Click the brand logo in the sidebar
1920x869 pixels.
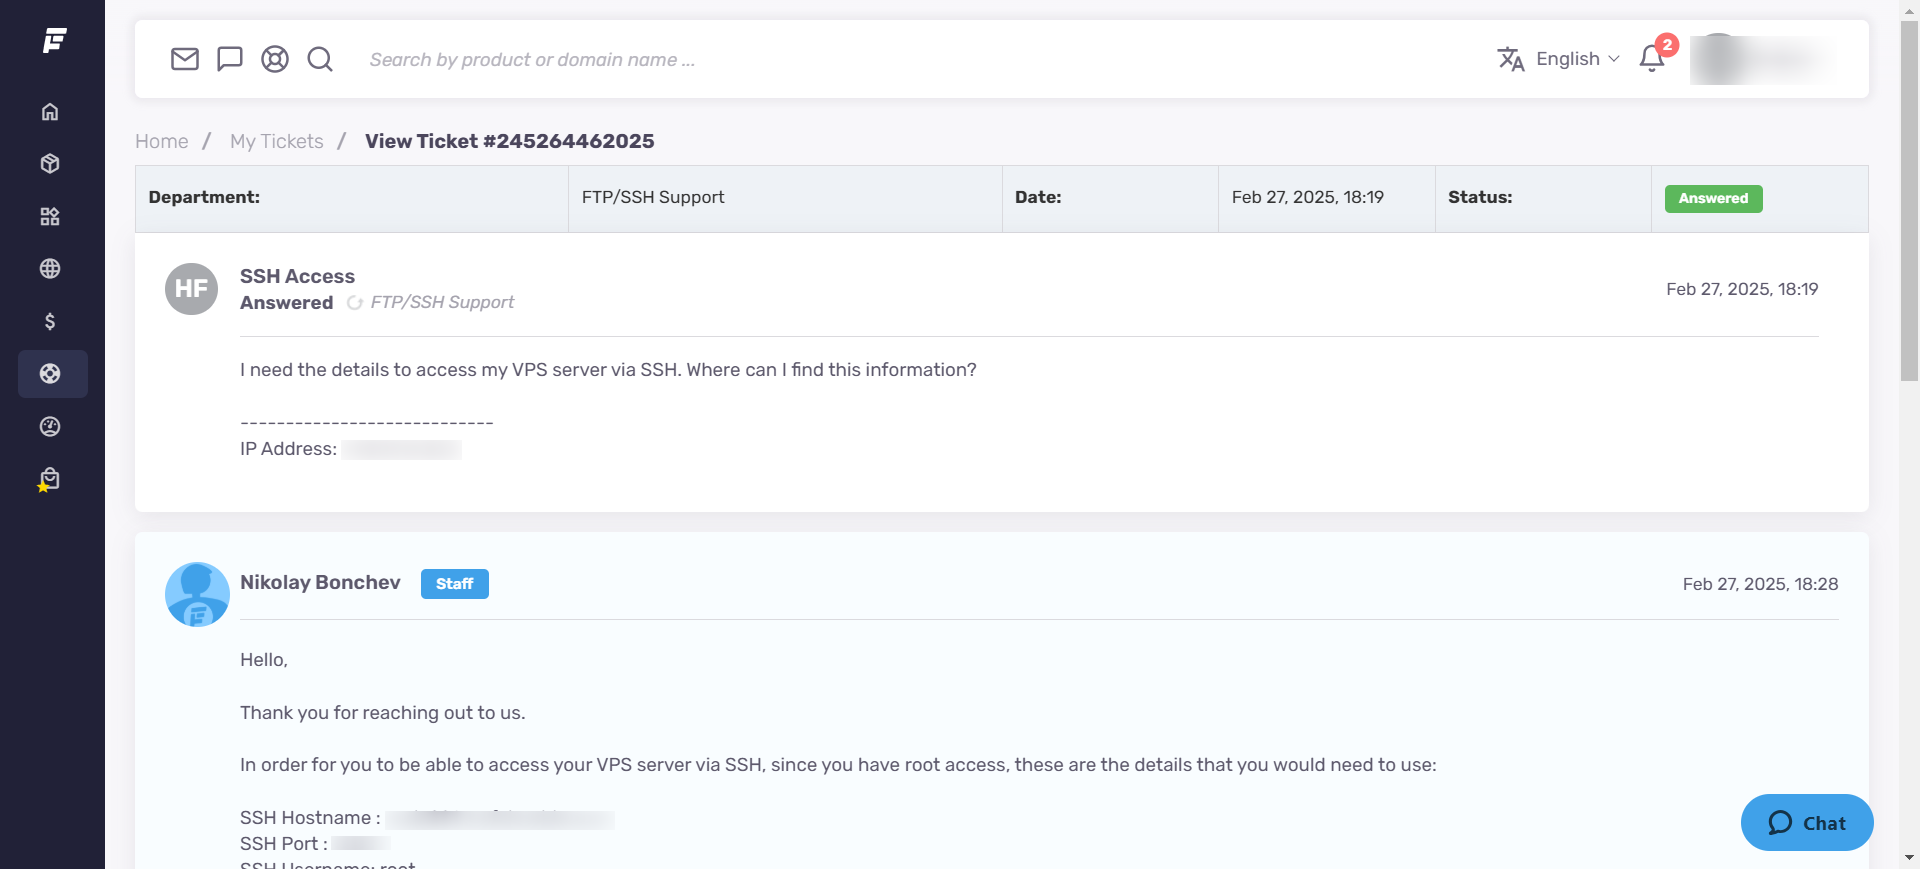[54, 40]
